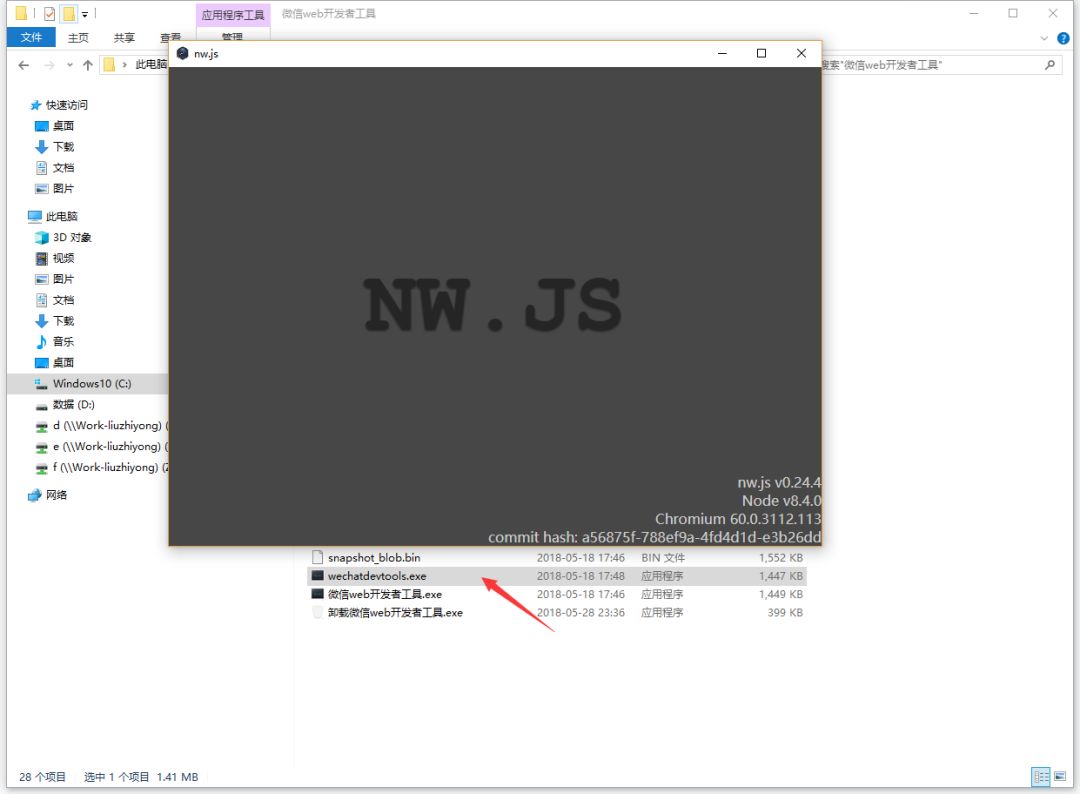This screenshot has width=1080, height=794.
Task: Open the 音乐 folder
Action: [x=54, y=342]
